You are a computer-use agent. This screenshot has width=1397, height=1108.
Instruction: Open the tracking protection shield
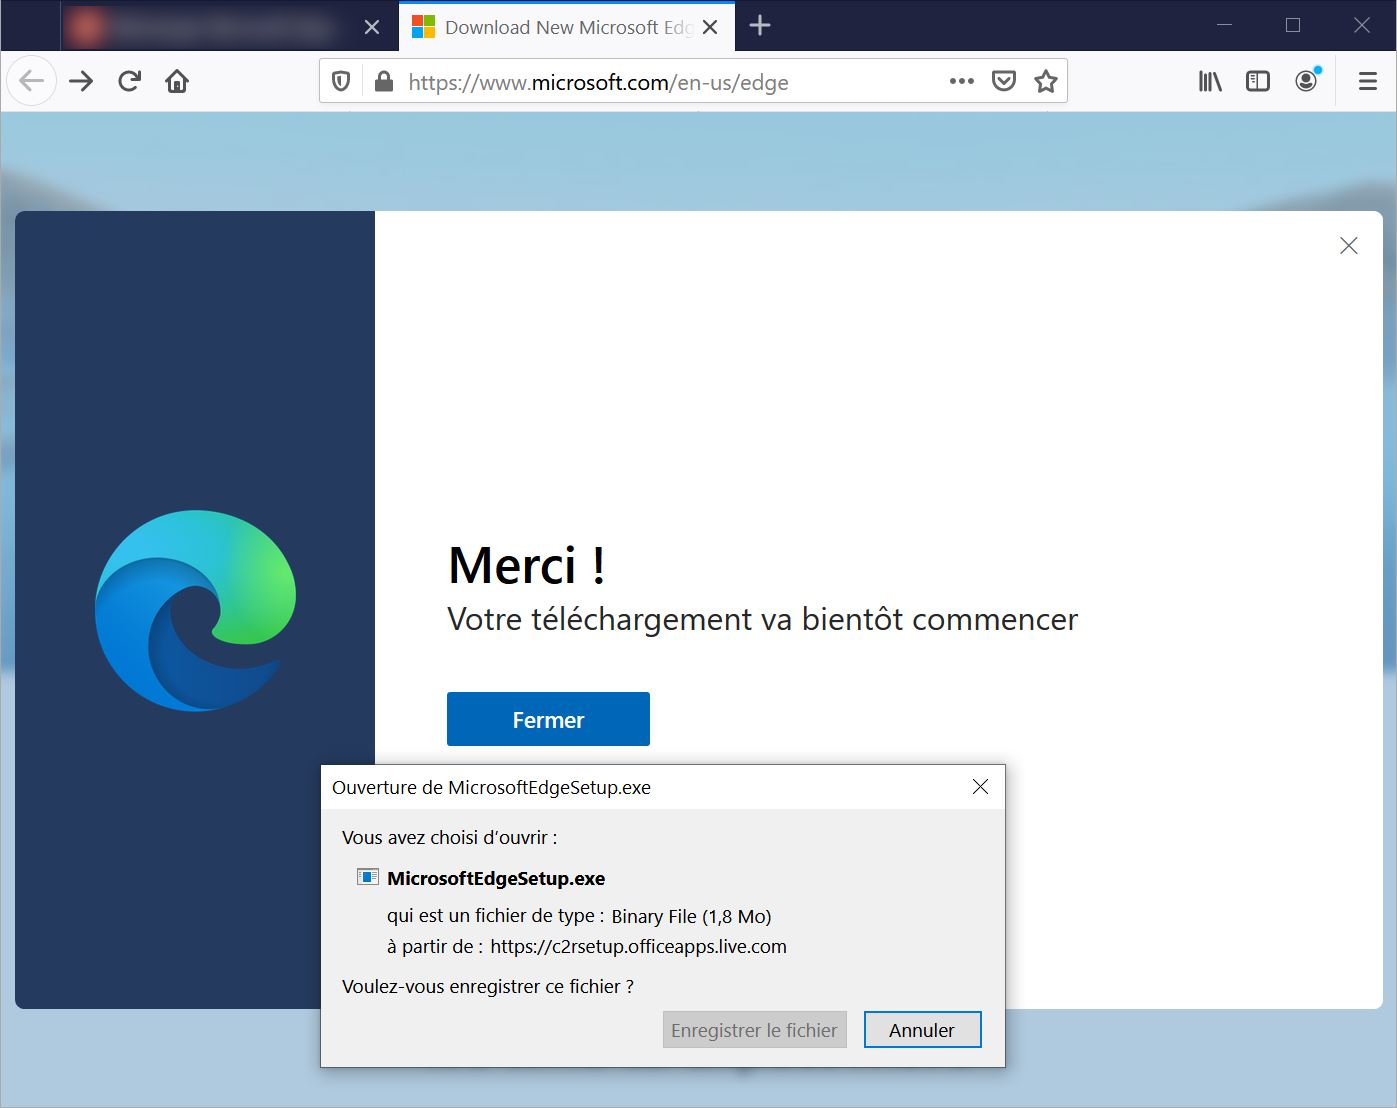341,80
